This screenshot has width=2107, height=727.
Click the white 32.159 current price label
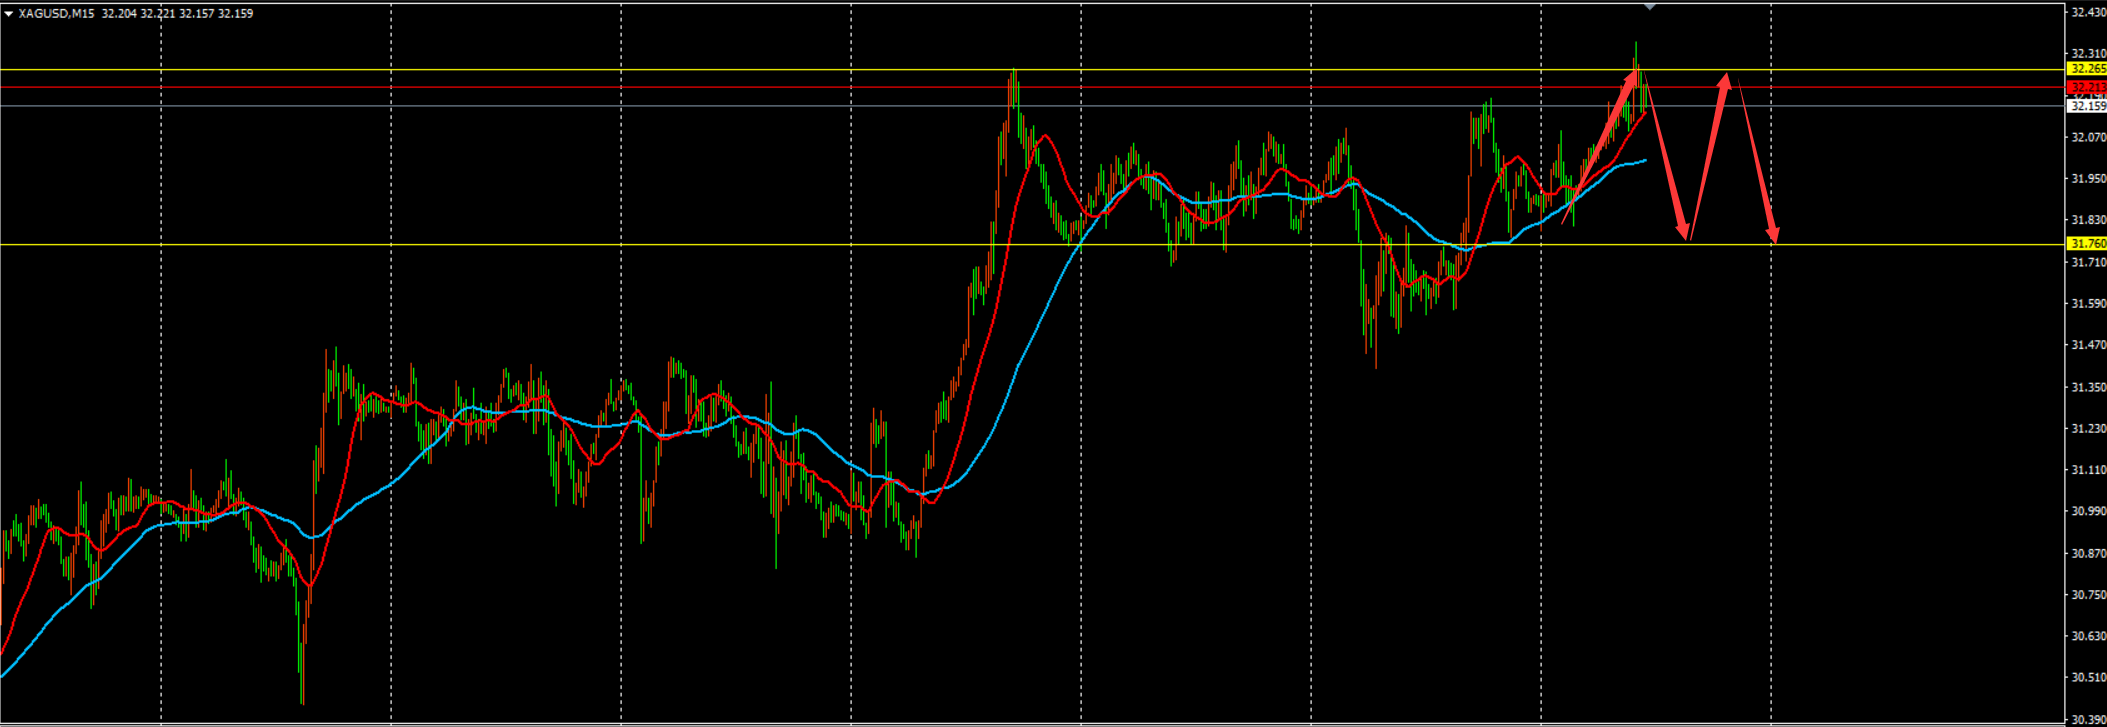click(x=2086, y=106)
